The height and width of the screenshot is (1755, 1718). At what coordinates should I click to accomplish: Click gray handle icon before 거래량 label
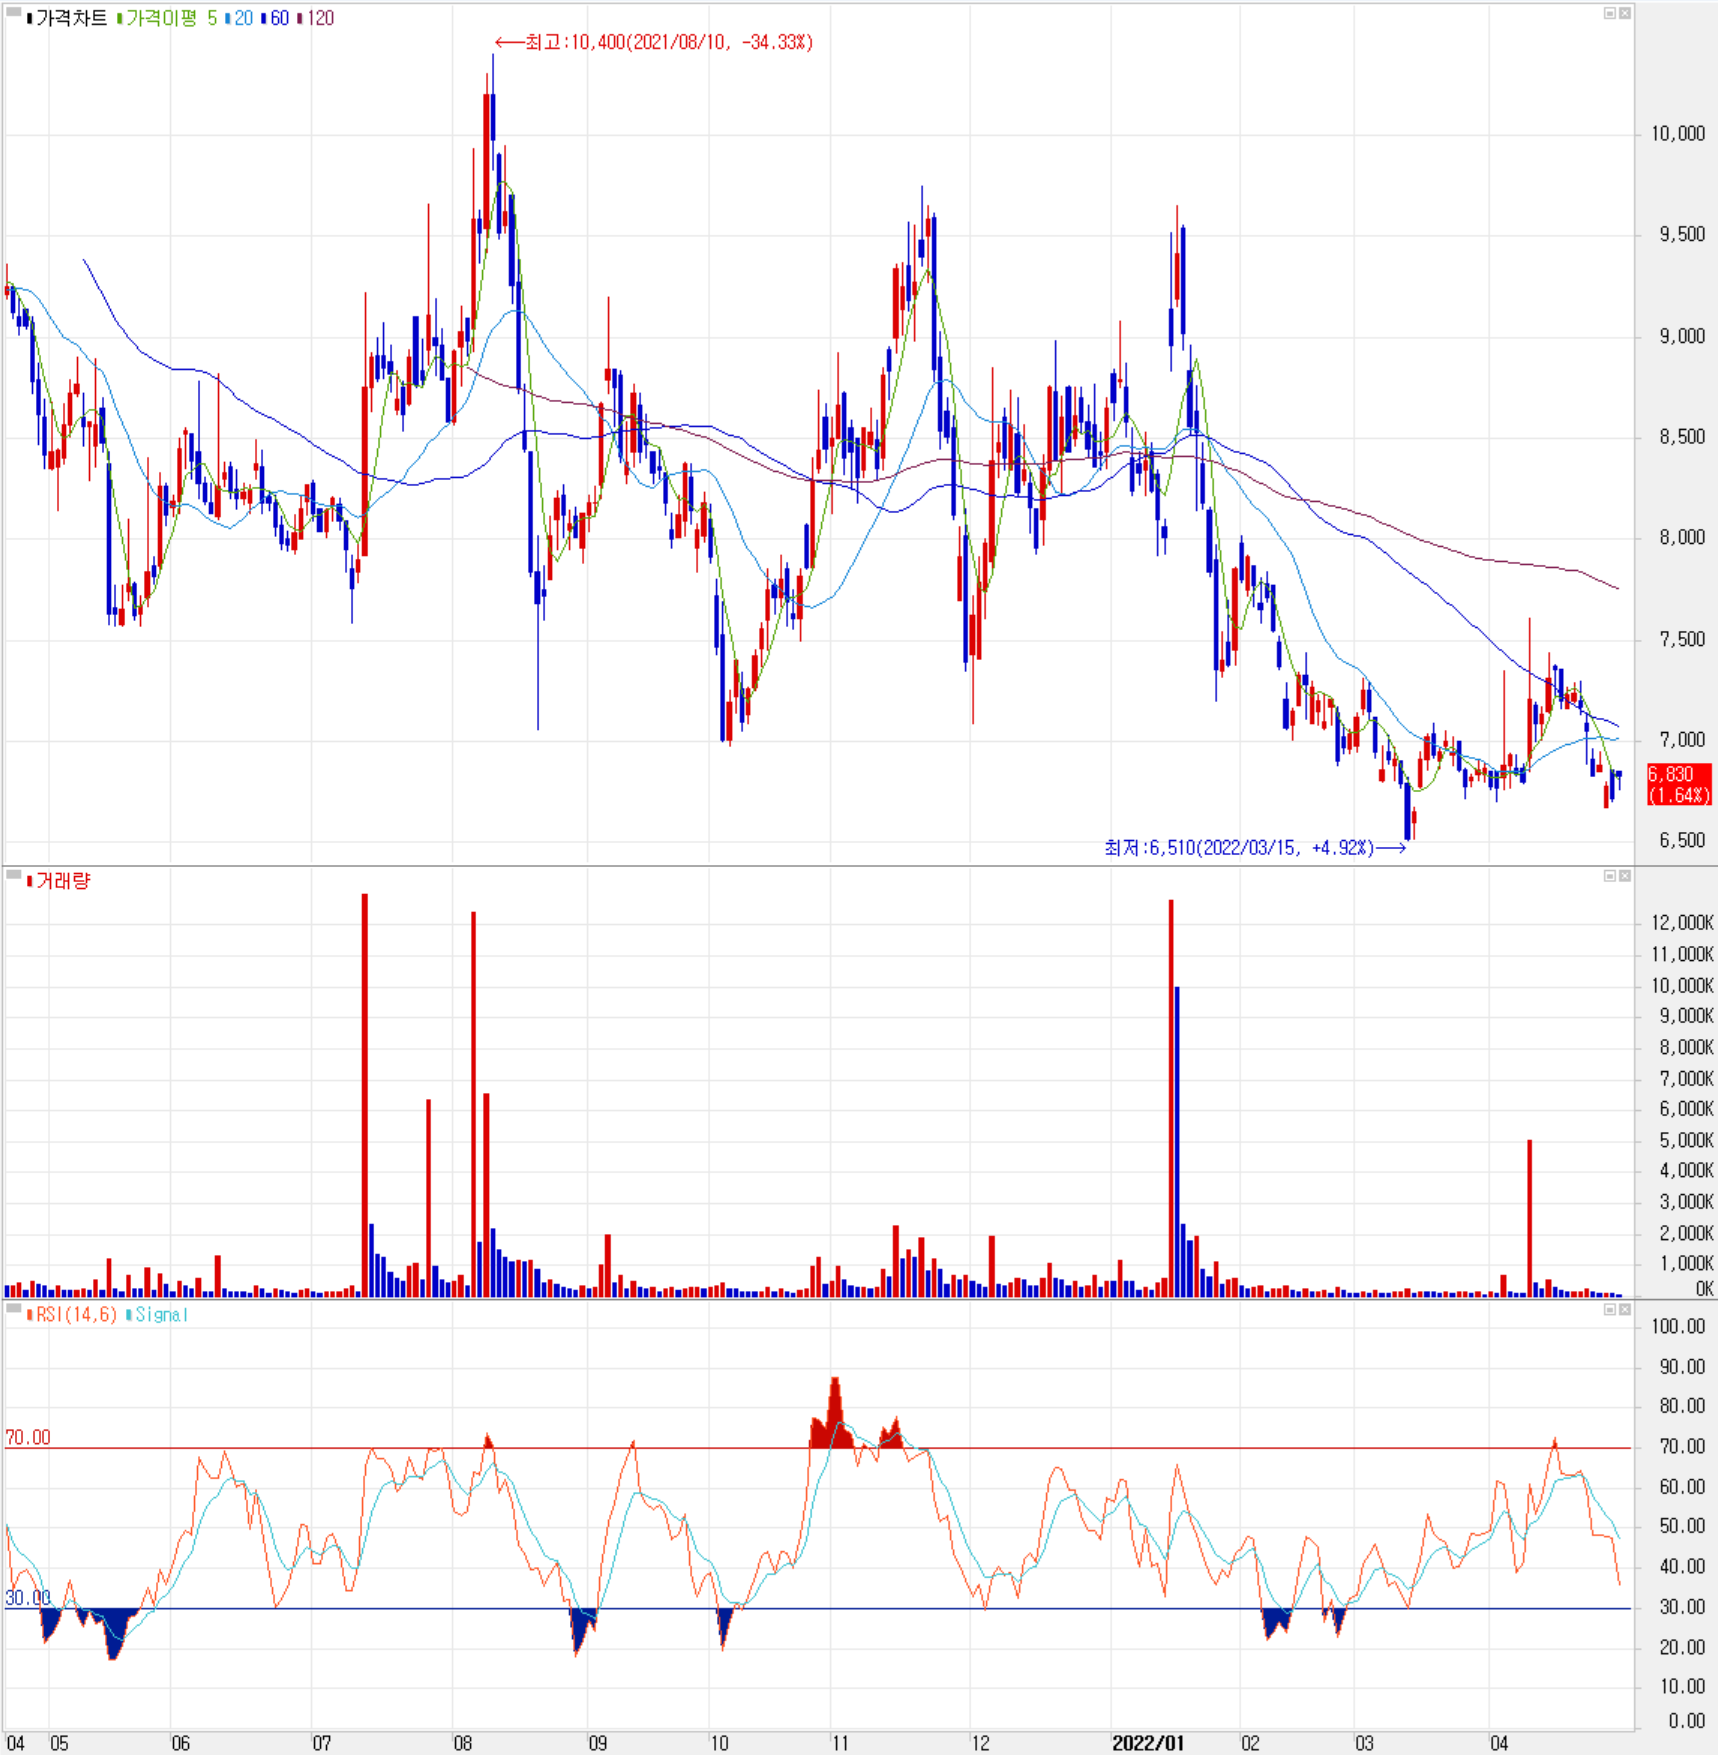click(x=13, y=875)
